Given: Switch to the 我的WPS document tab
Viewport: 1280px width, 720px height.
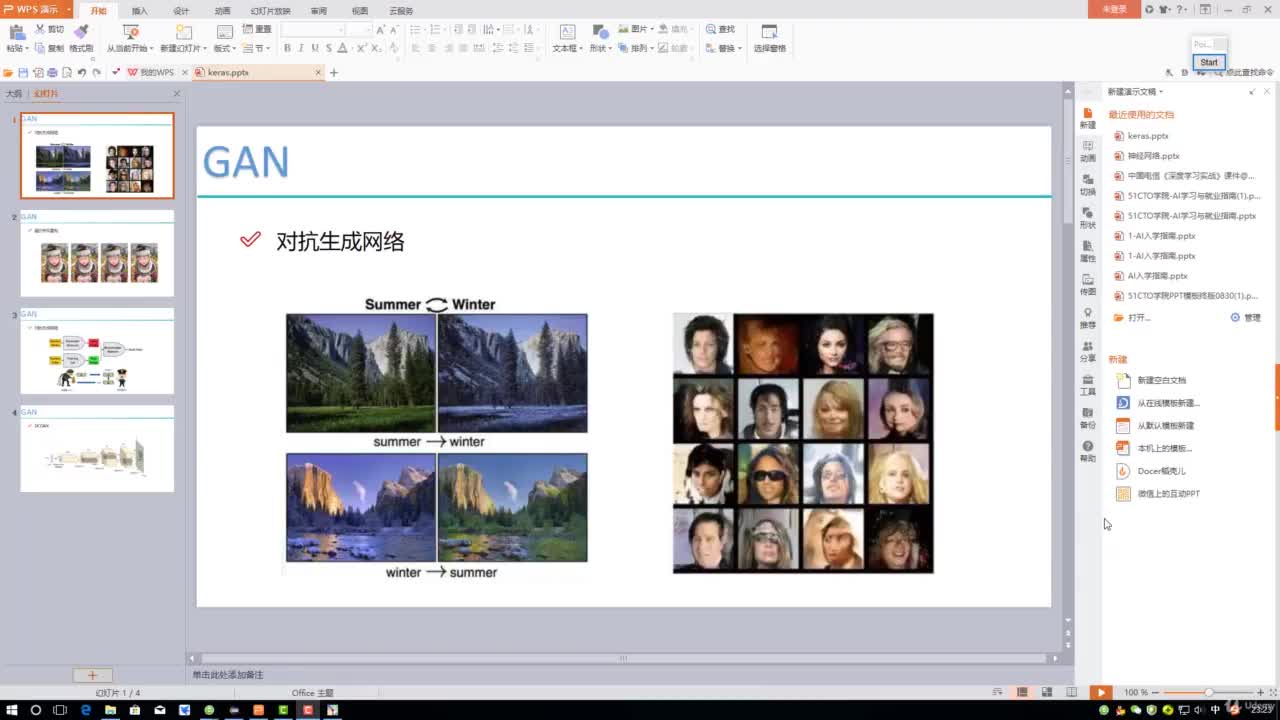Looking at the screenshot, I should click(150, 72).
